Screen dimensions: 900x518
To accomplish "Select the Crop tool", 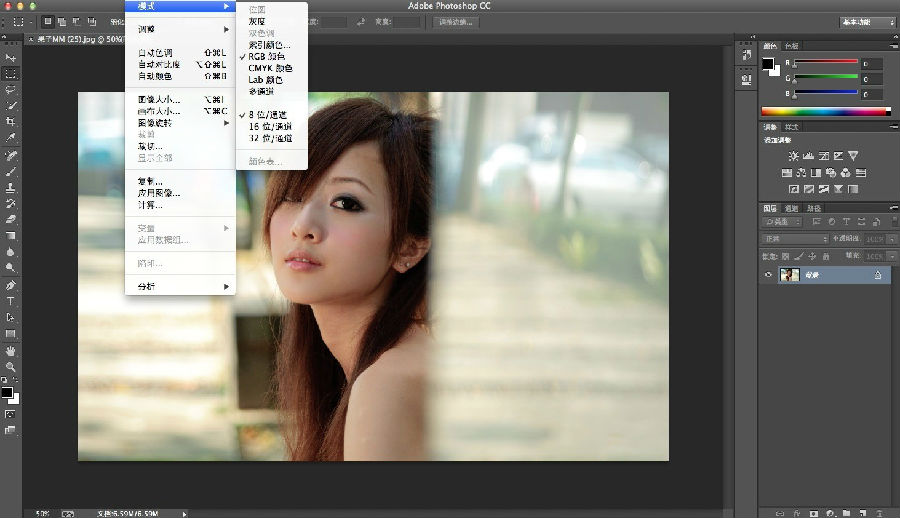I will click(11, 121).
